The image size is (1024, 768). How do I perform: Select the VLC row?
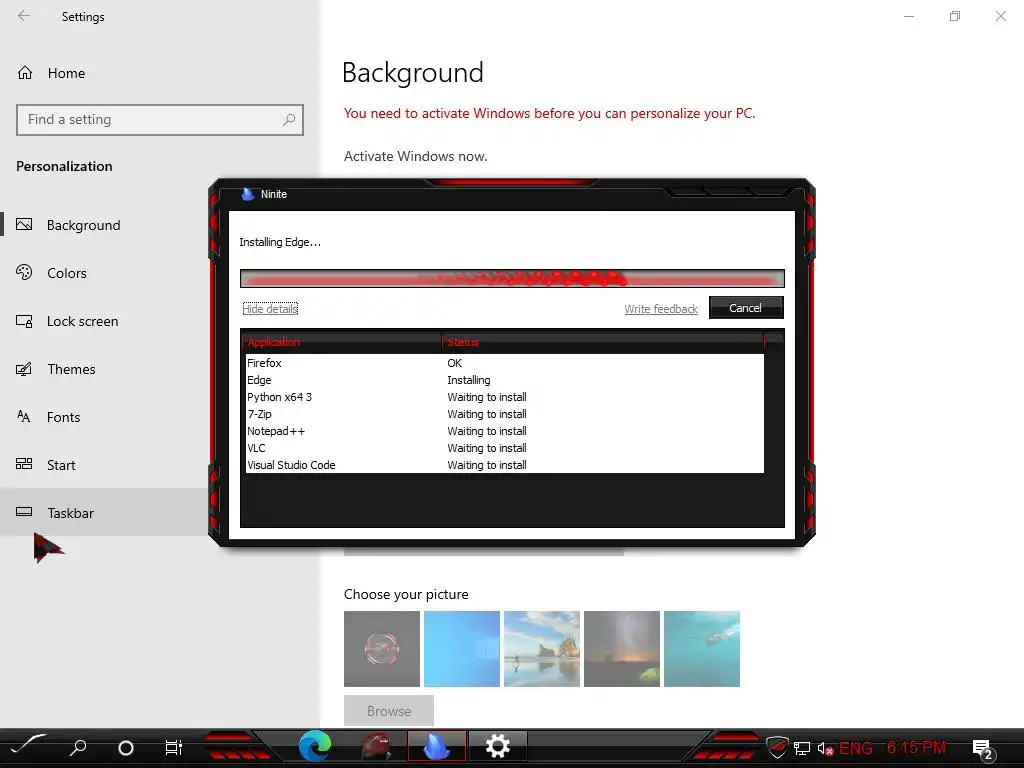(x=503, y=448)
